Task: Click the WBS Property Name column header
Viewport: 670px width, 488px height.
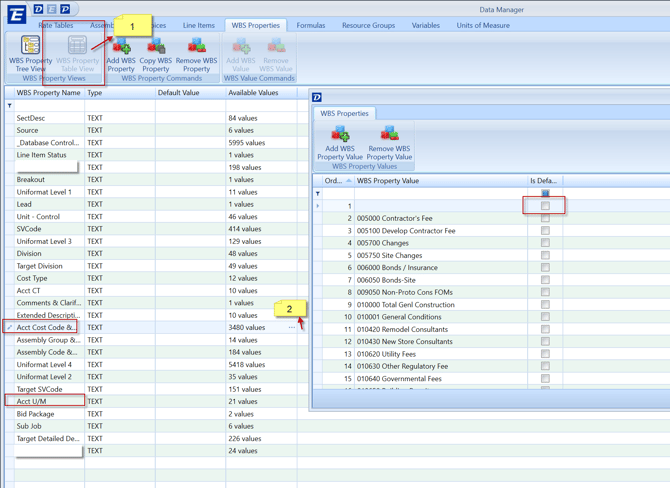Action: pyautogui.click(x=48, y=93)
